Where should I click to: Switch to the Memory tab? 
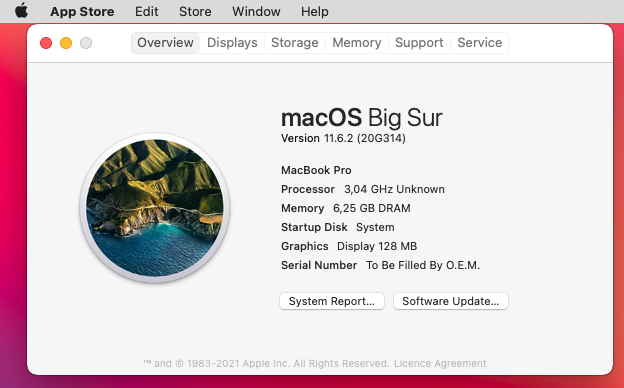point(357,43)
